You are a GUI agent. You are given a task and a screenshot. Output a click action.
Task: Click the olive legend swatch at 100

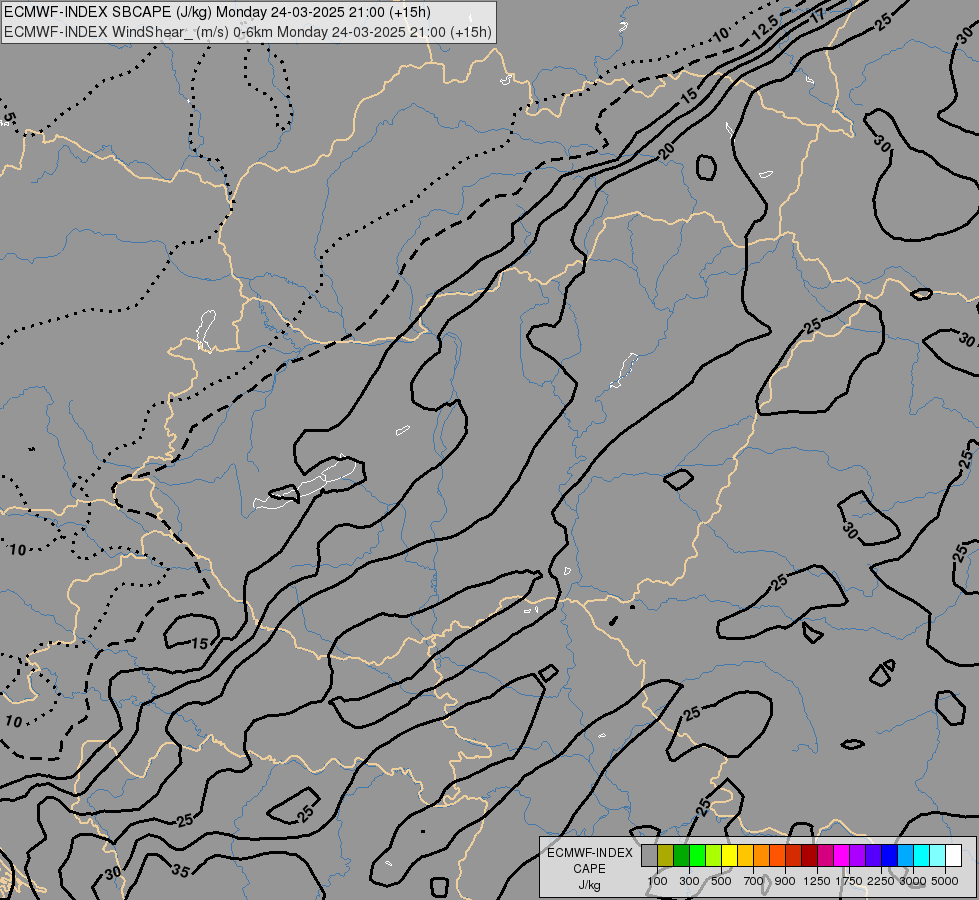tap(666, 856)
